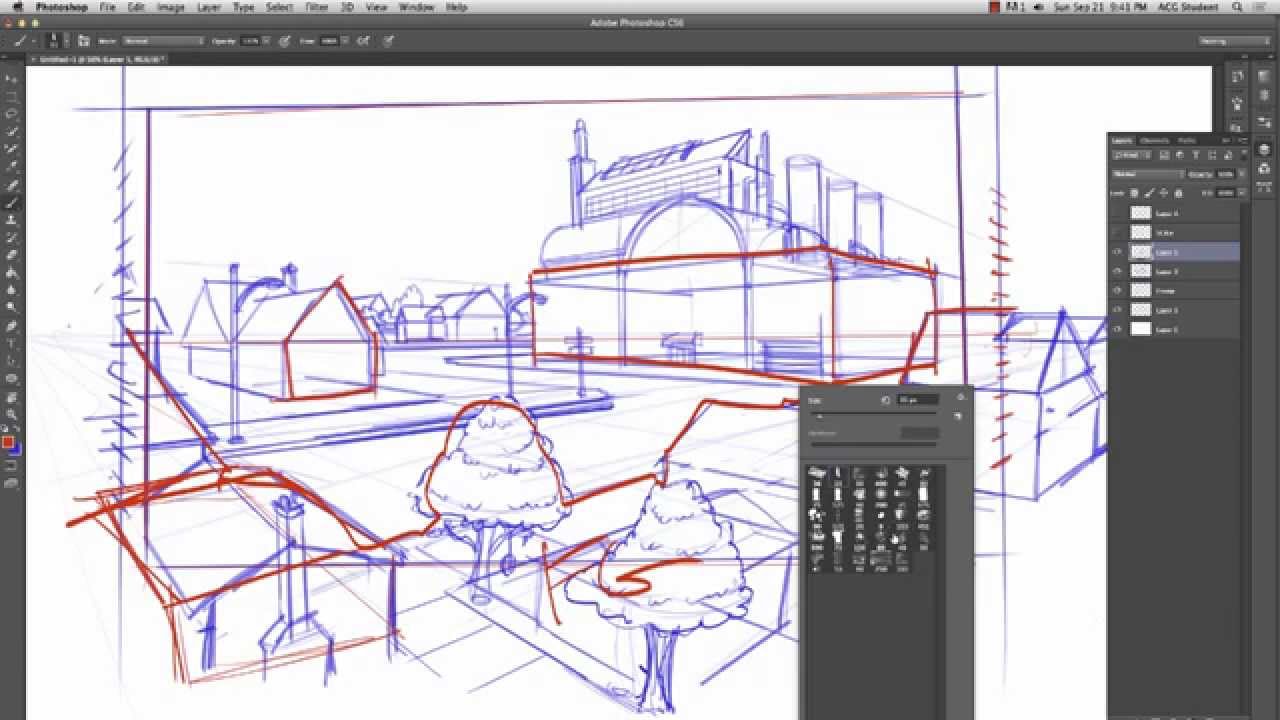
Task: Hide Layer 1 using its eye icon
Action: [x=1117, y=329]
